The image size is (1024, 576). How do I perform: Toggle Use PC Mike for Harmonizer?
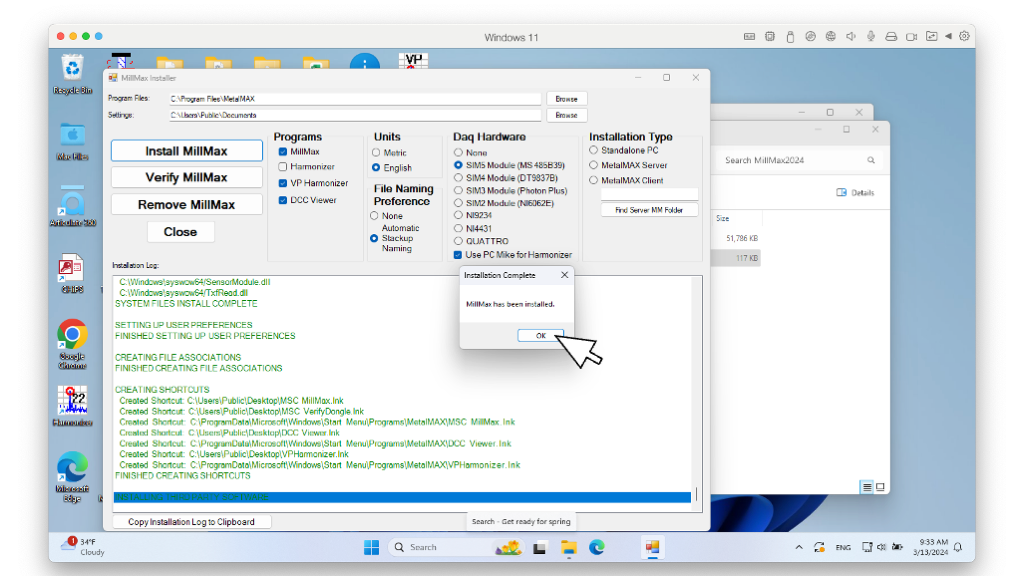458,255
